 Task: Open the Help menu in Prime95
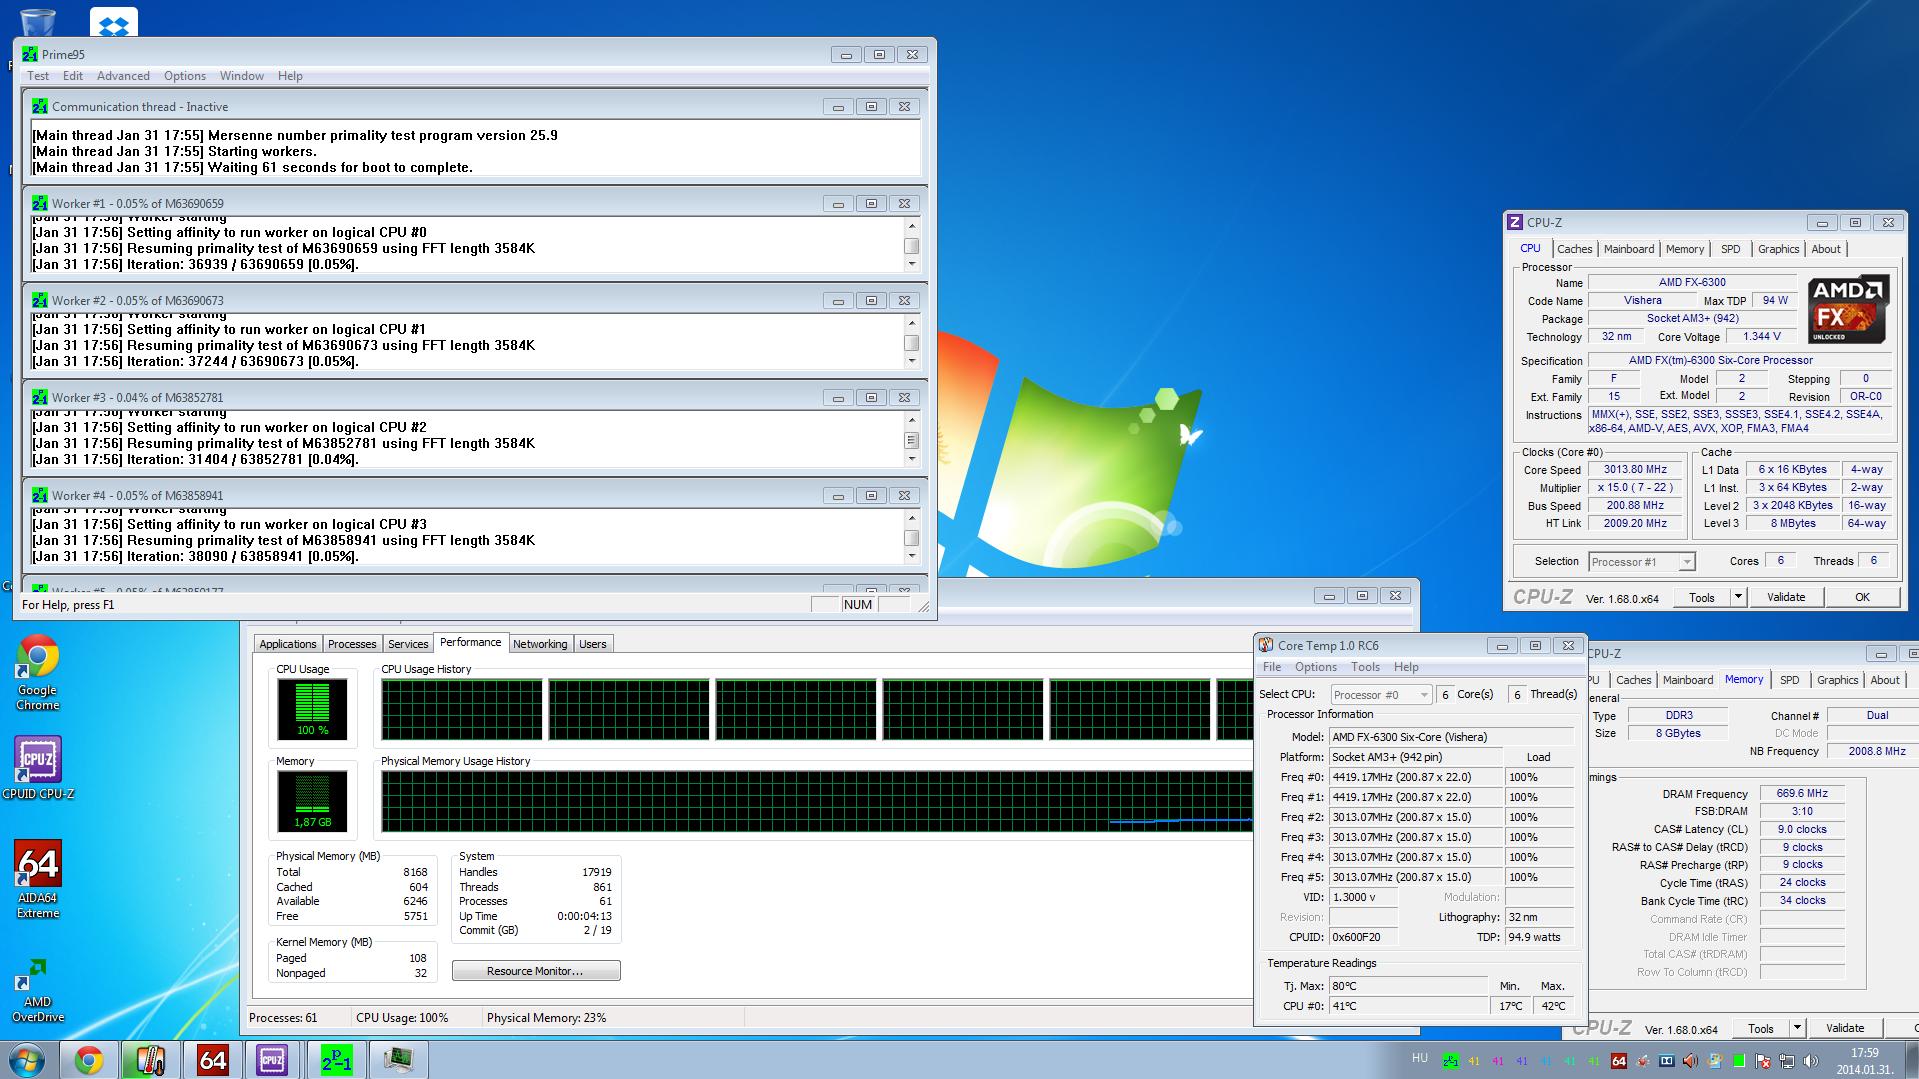pyautogui.click(x=290, y=76)
